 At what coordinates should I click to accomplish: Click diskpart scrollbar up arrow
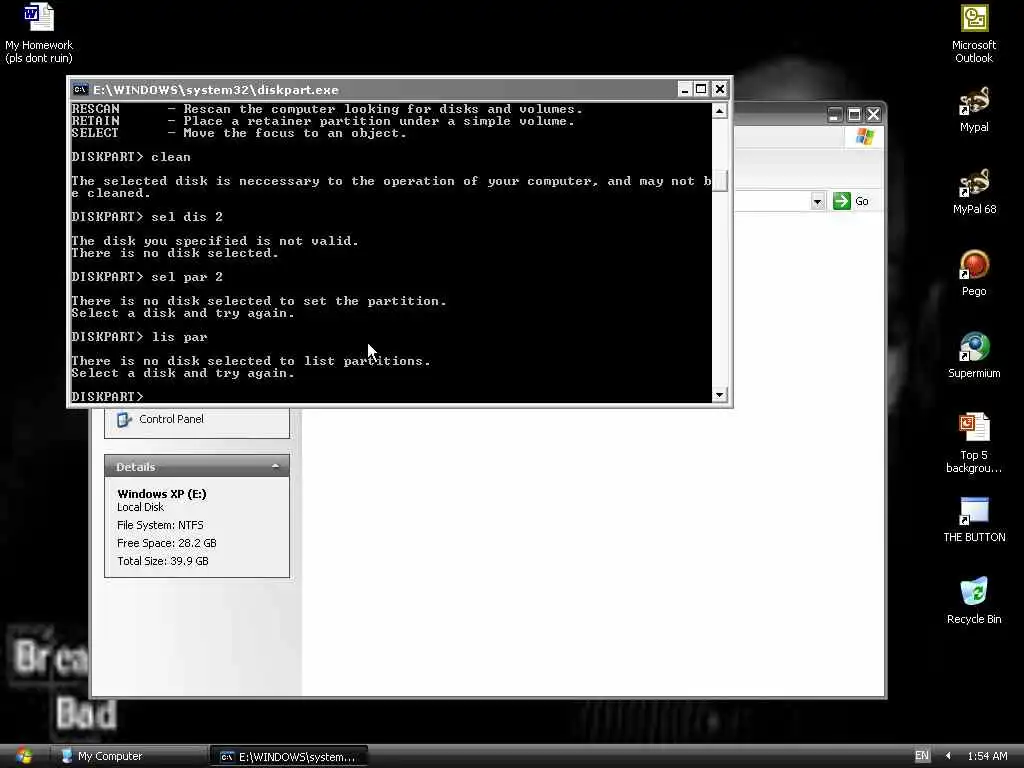click(719, 111)
